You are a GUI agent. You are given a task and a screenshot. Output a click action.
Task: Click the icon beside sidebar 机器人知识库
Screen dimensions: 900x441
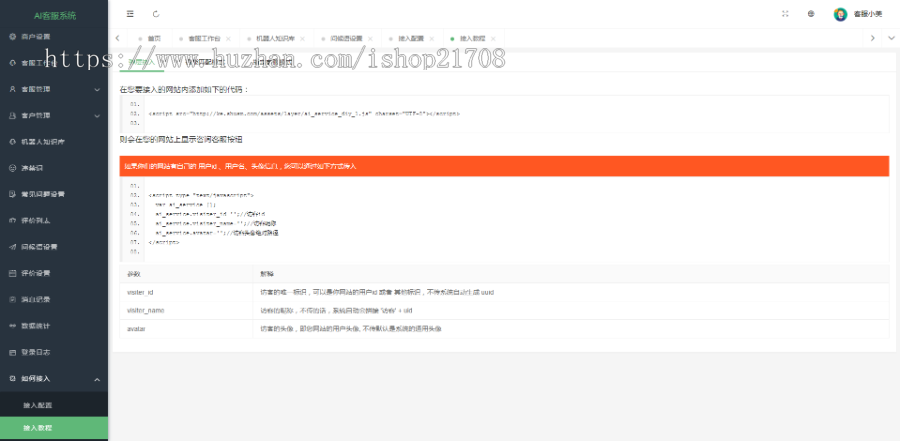(x=13, y=141)
